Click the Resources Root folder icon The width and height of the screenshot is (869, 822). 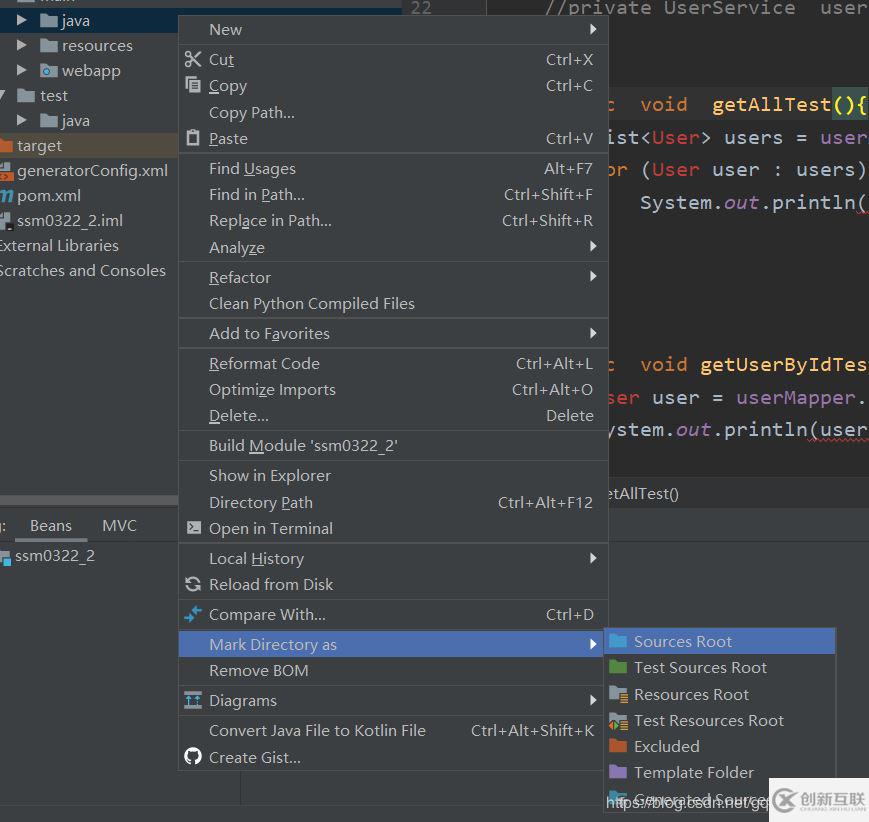click(618, 694)
